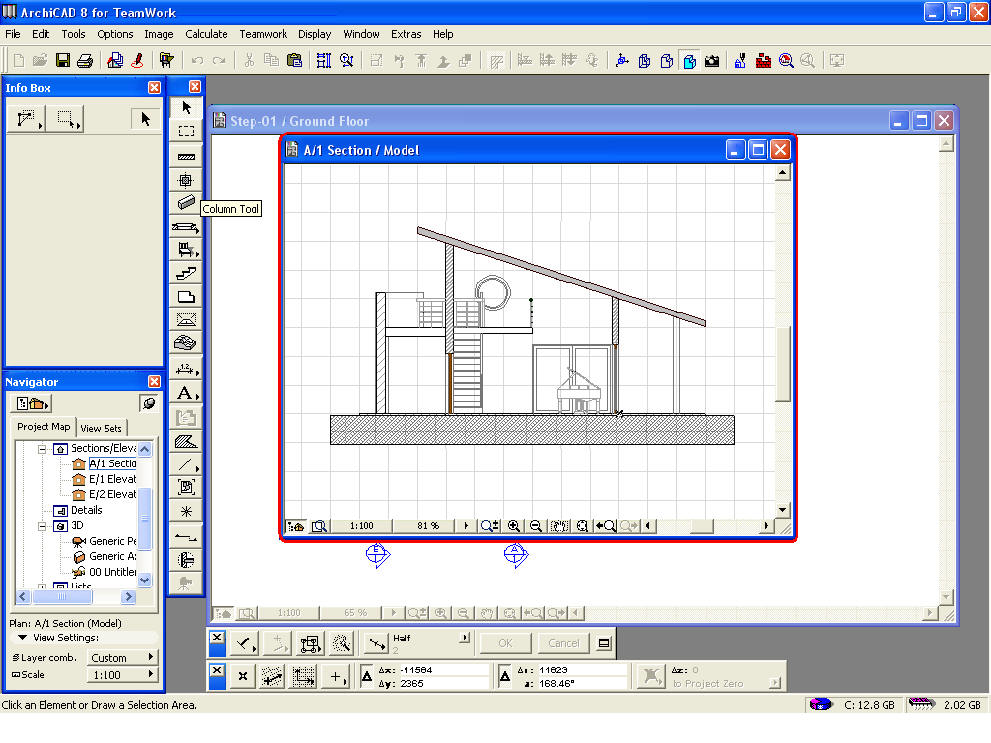Viewport: 991px width, 743px height.
Task: Click the Navigator project chooser icon
Action: [32, 404]
